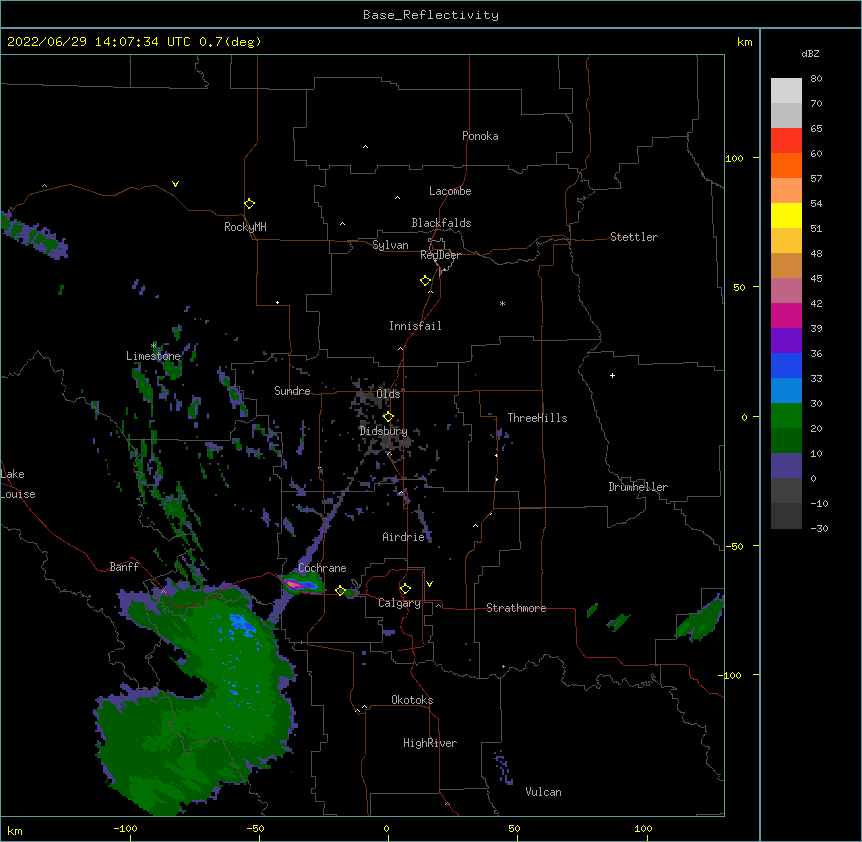This screenshot has width=862, height=842.
Task: Click the Base_Reflectivity title text
Action: pyautogui.click(x=431, y=15)
